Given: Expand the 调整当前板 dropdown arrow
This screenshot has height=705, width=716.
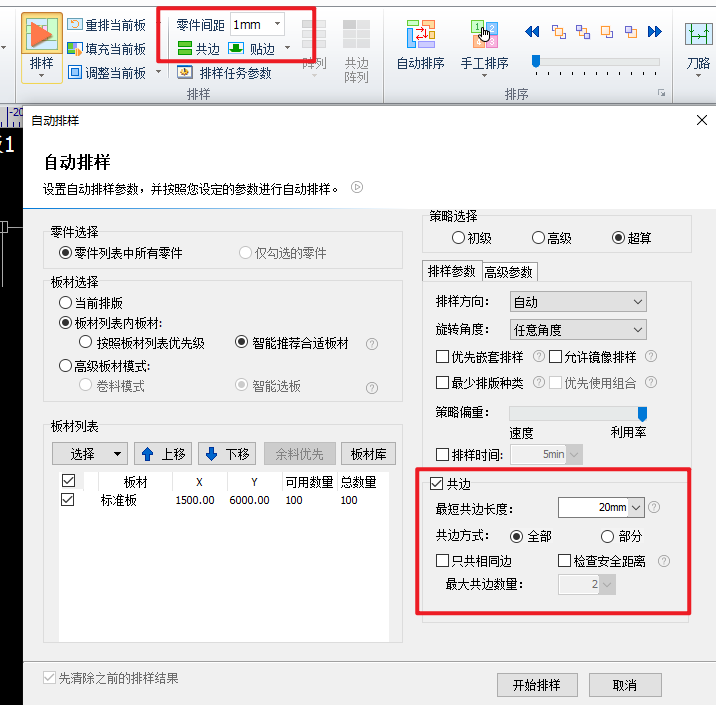Looking at the screenshot, I should (x=158, y=72).
